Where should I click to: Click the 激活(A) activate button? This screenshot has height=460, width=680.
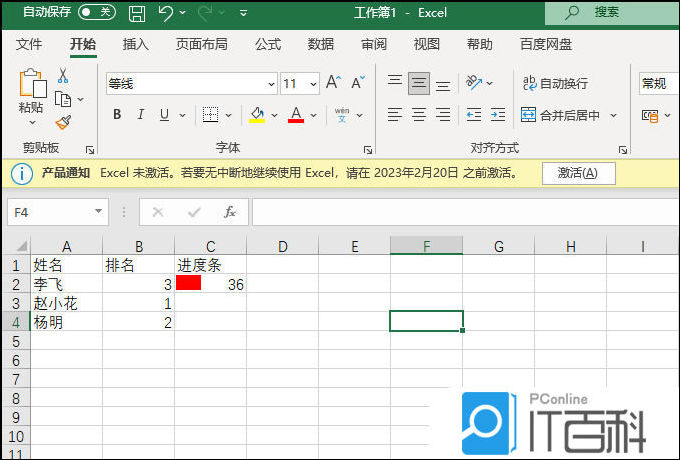point(579,173)
